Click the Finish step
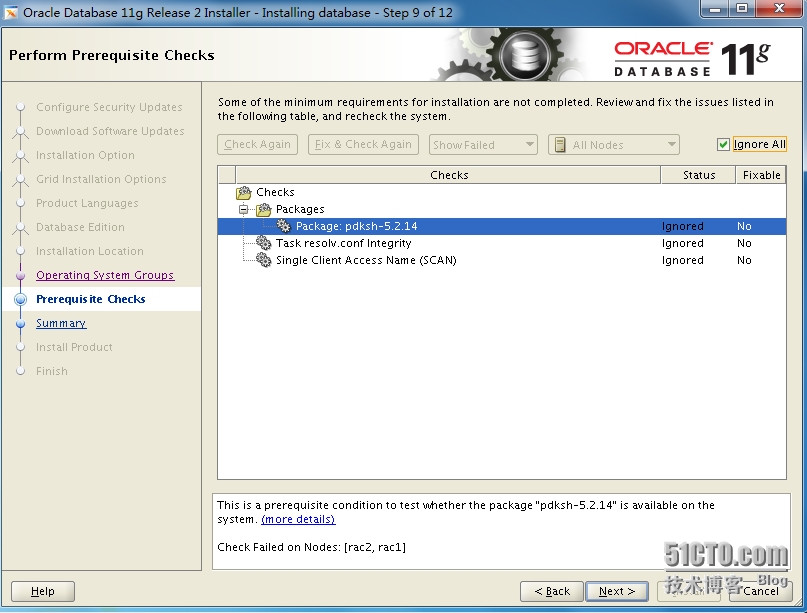 (51, 371)
